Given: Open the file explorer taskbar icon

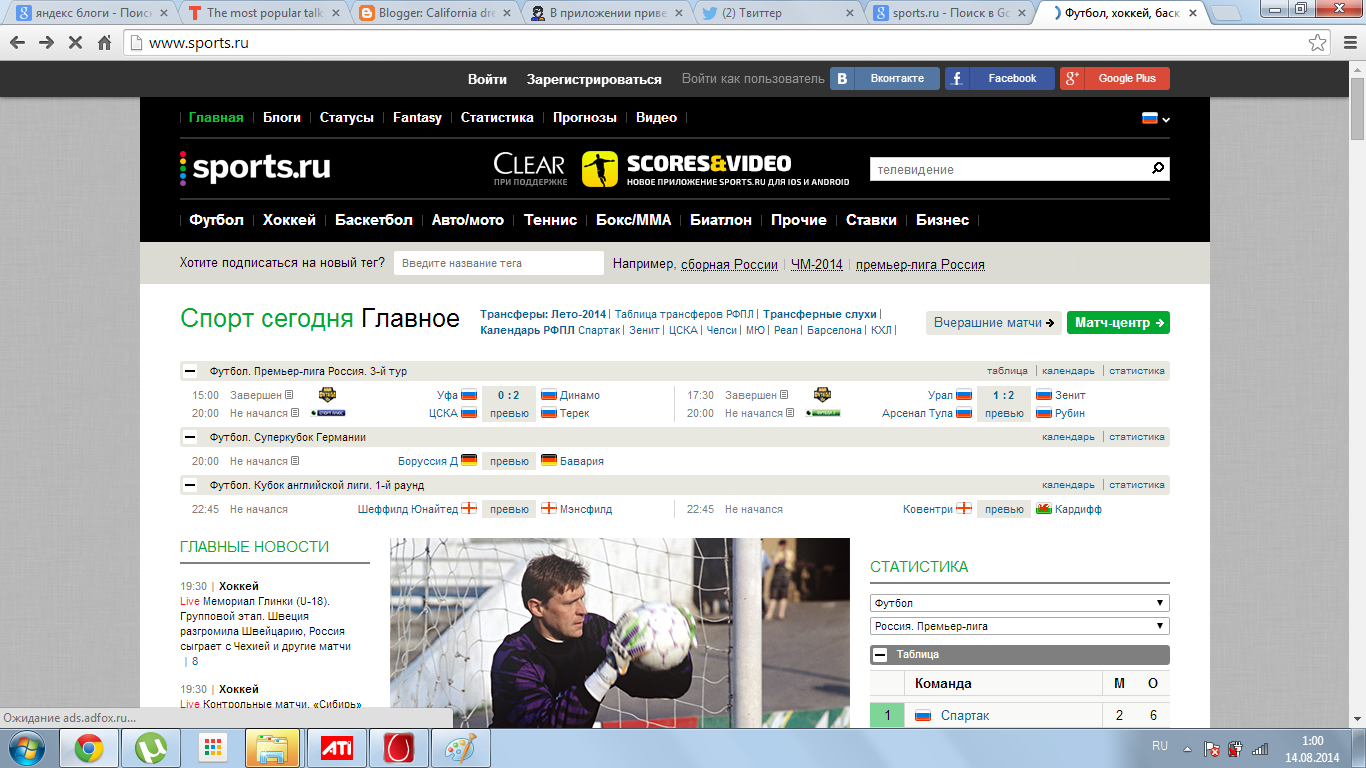Looking at the screenshot, I should click(x=274, y=748).
